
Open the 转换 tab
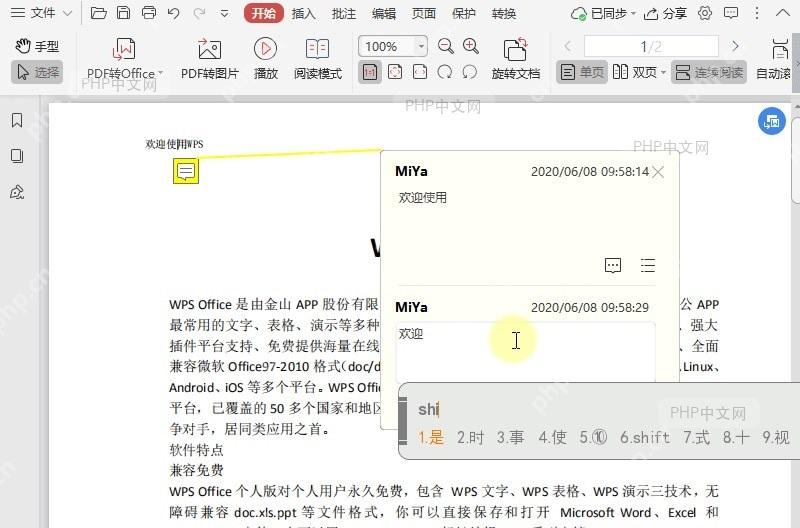504,14
